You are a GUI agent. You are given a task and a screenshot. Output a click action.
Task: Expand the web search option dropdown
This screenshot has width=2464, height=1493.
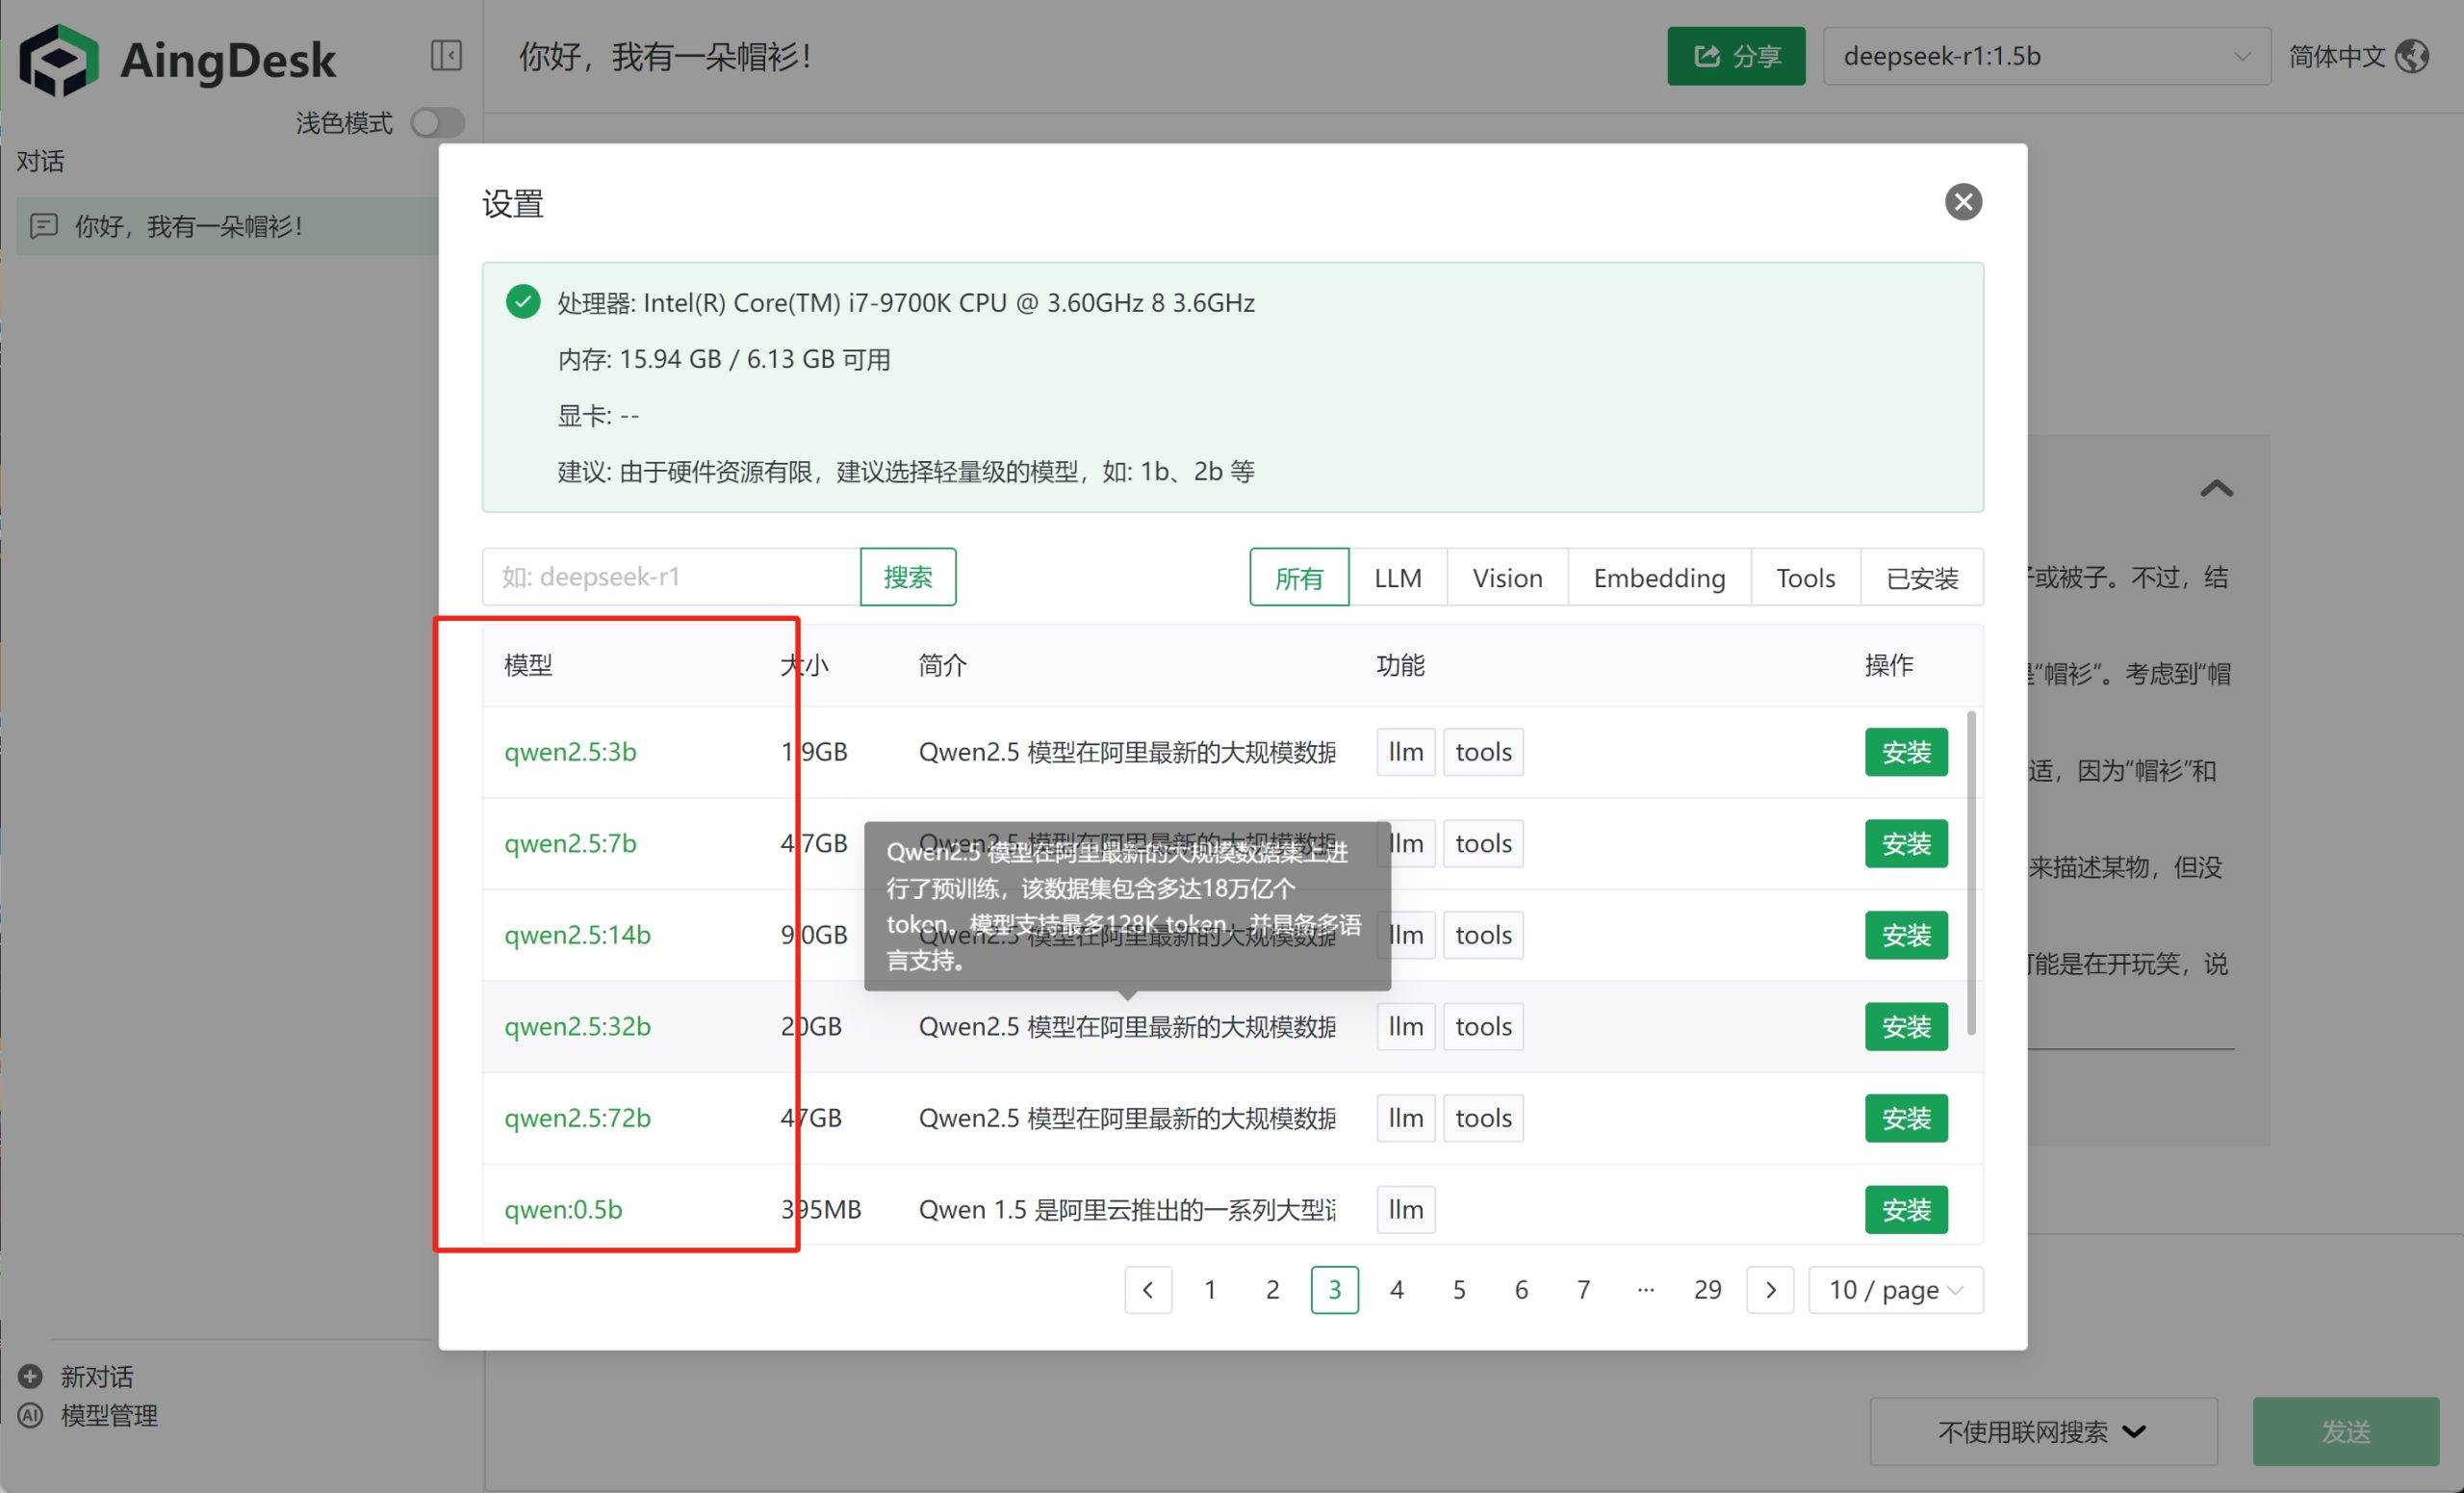tap(2042, 1431)
